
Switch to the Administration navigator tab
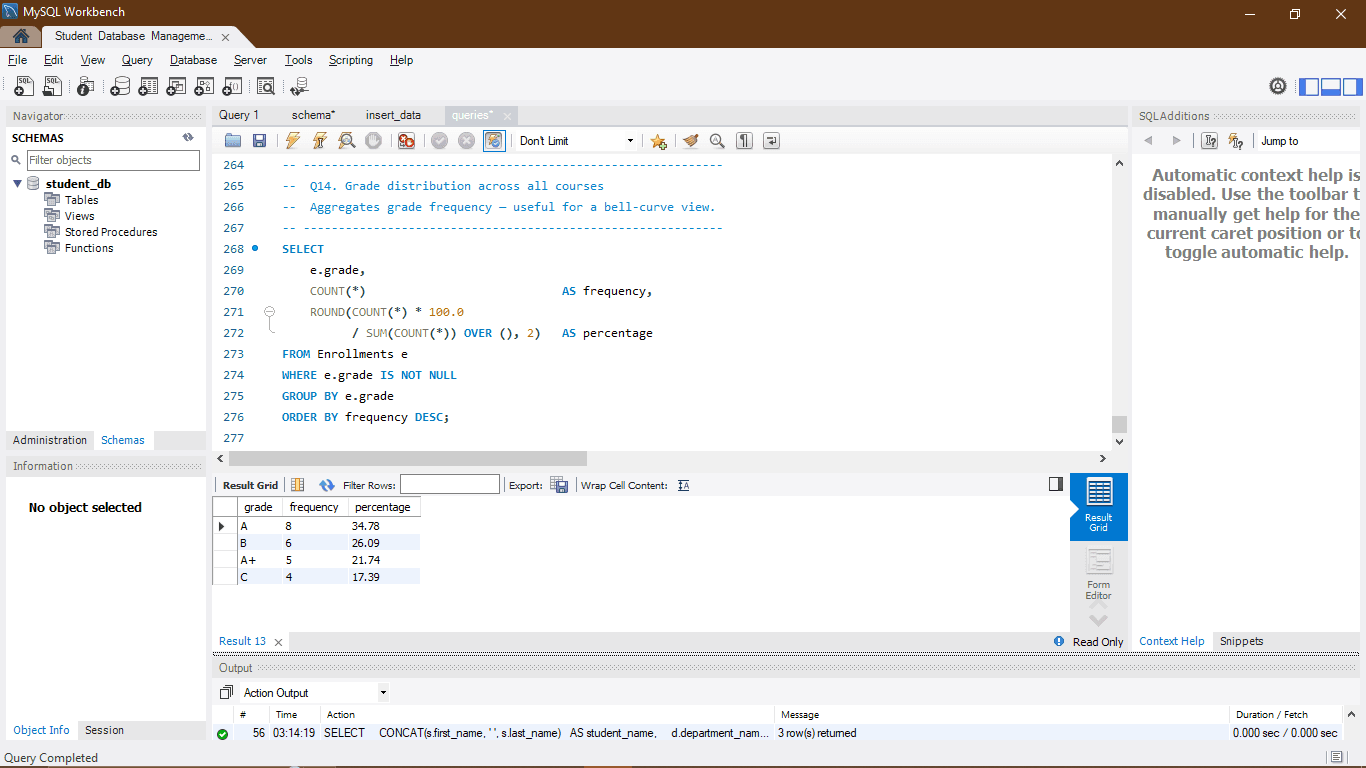50,440
